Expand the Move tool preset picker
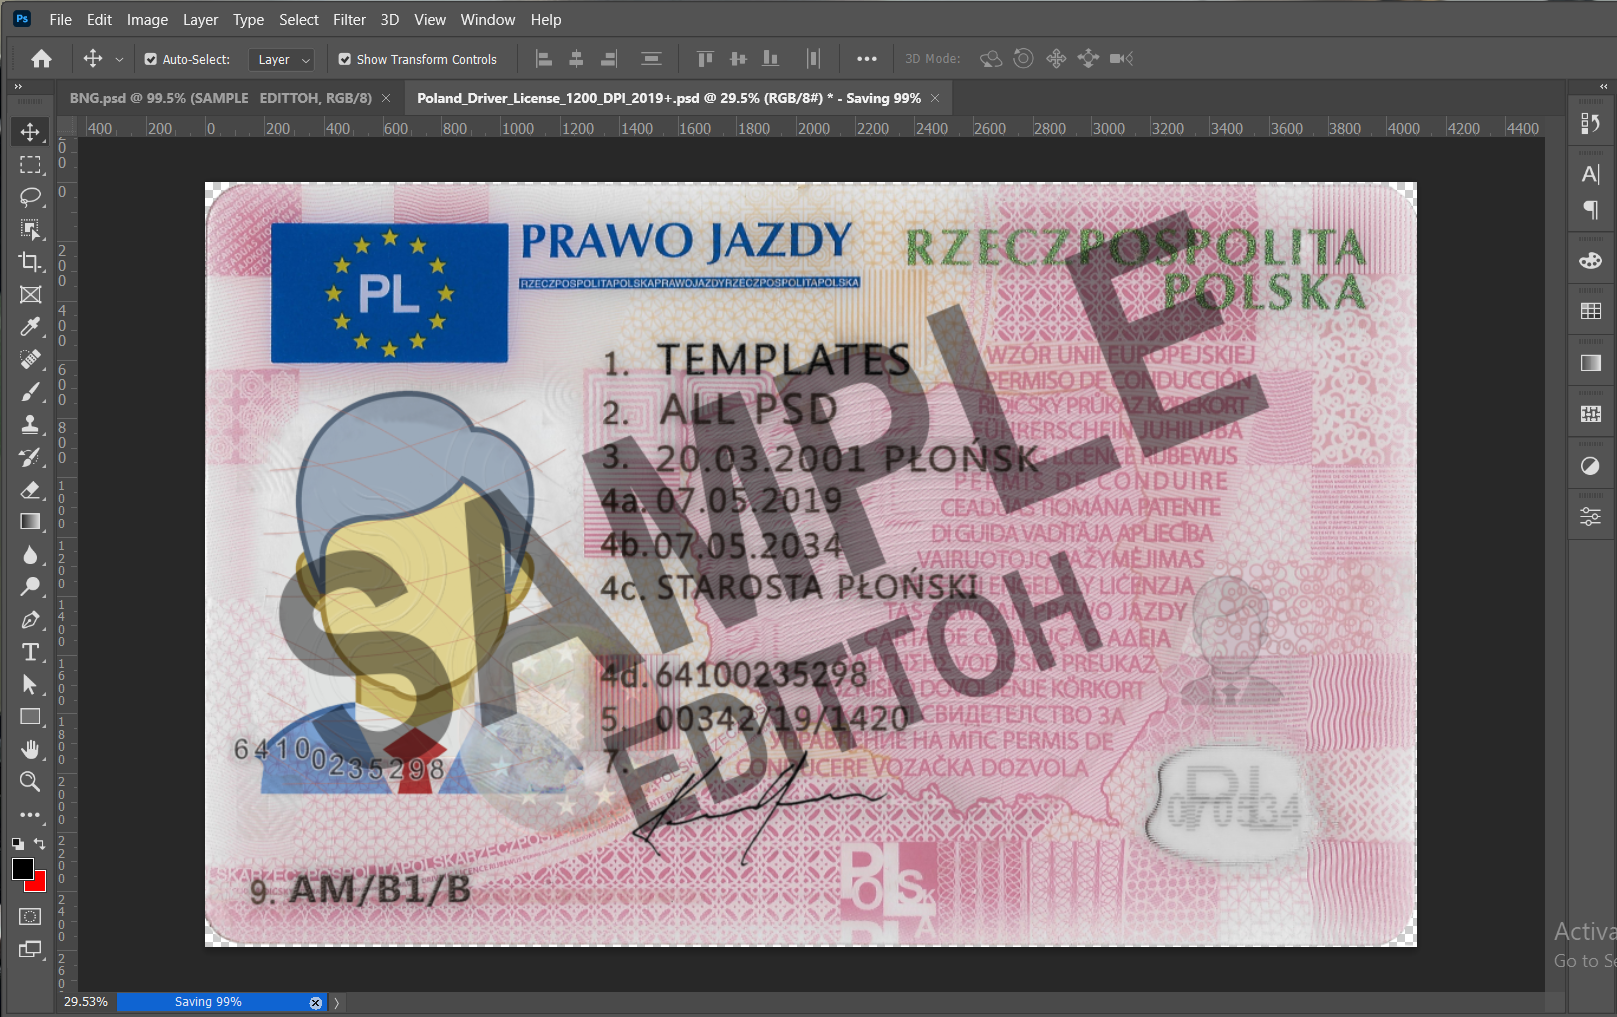Viewport: 1617px width, 1017px height. click(x=119, y=59)
